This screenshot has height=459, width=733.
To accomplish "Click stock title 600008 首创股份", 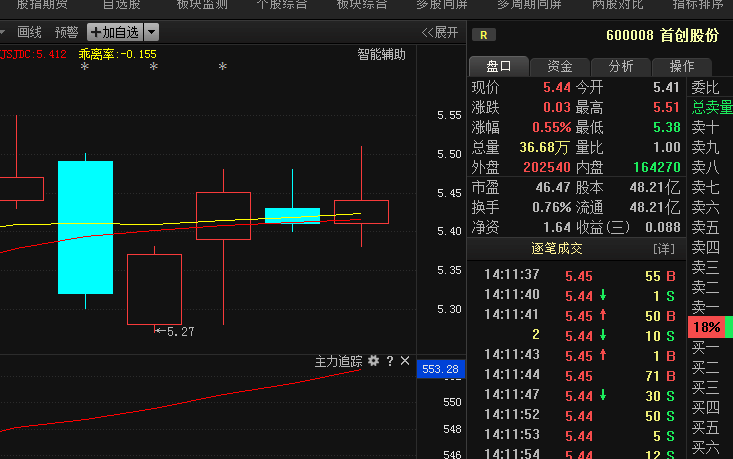I will point(662,35).
